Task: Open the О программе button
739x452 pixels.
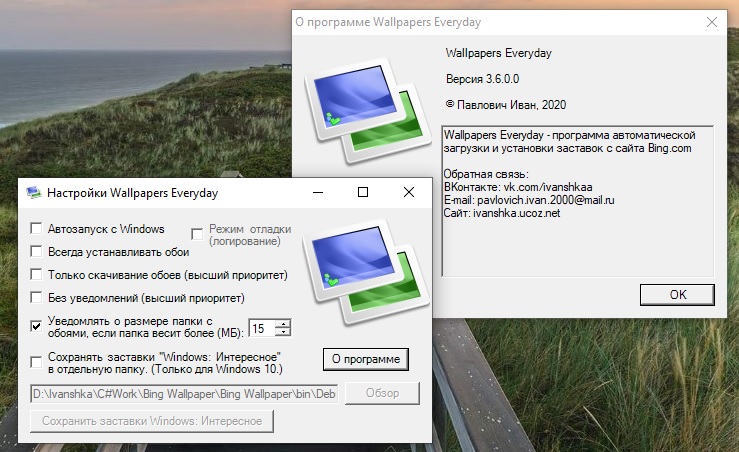Action: pos(366,359)
